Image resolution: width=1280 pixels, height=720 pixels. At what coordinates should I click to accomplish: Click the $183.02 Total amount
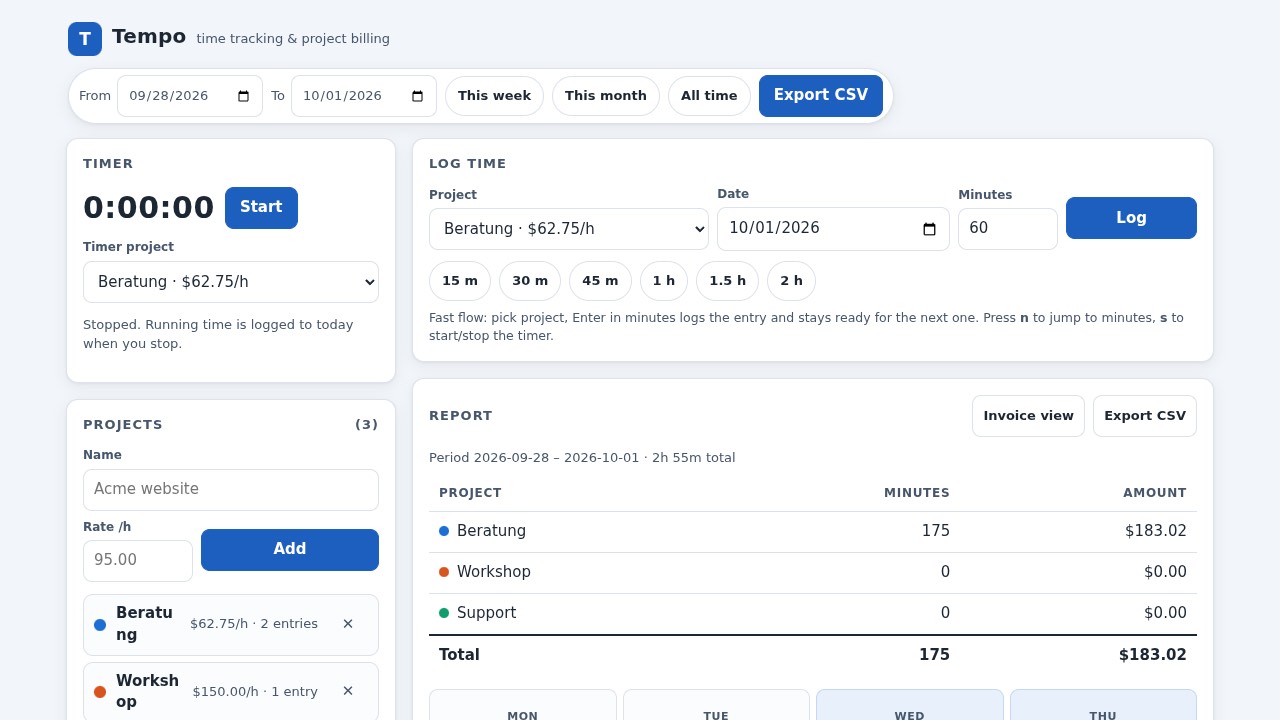1152,655
